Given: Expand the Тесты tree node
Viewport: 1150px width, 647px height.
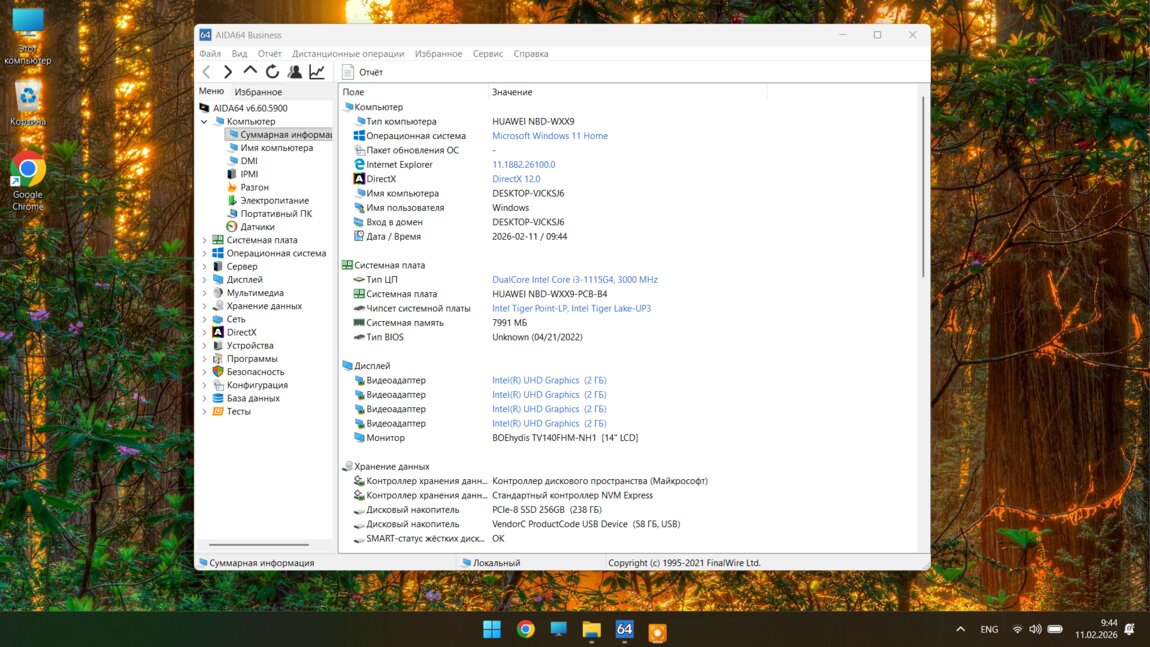Looking at the screenshot, I should coord(205,411).
